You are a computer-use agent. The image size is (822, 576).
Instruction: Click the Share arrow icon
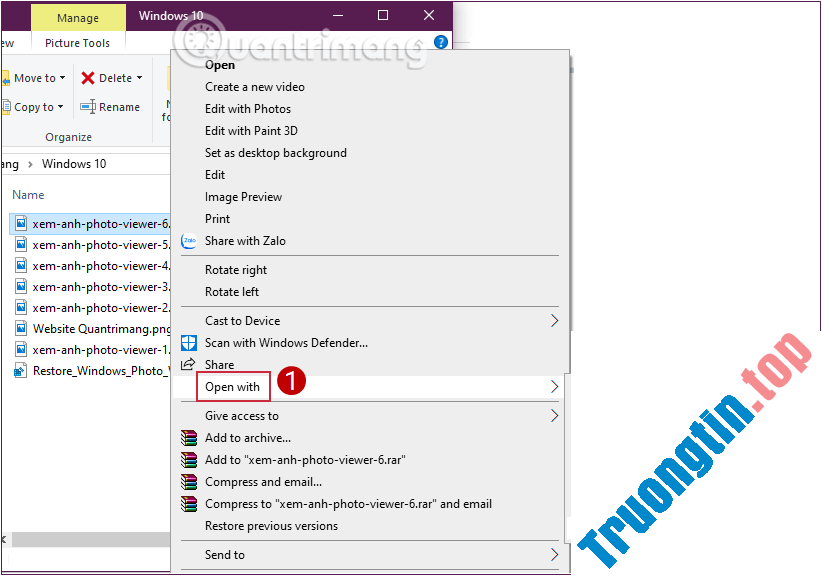point(189,364)
